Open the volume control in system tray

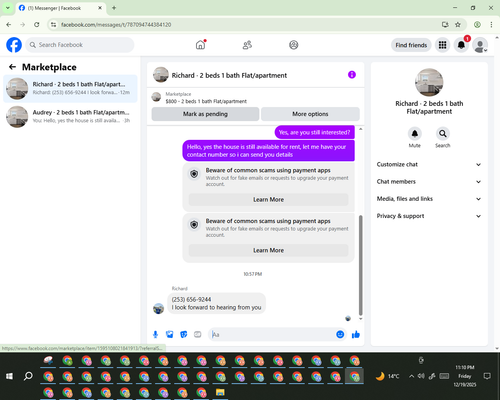click(421, 376)
